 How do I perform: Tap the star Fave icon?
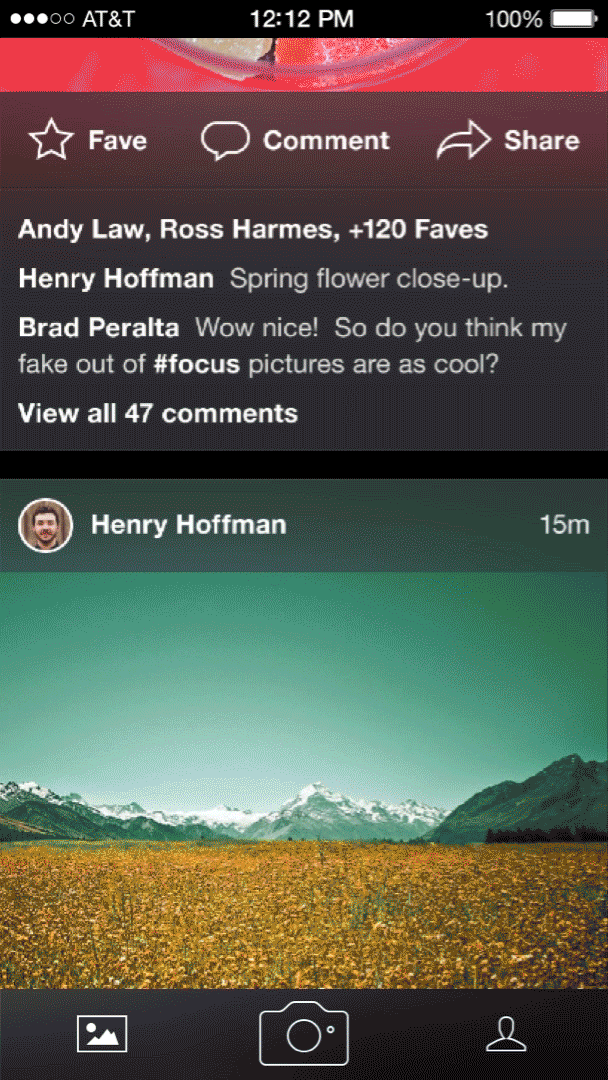[x=51, y=140]
